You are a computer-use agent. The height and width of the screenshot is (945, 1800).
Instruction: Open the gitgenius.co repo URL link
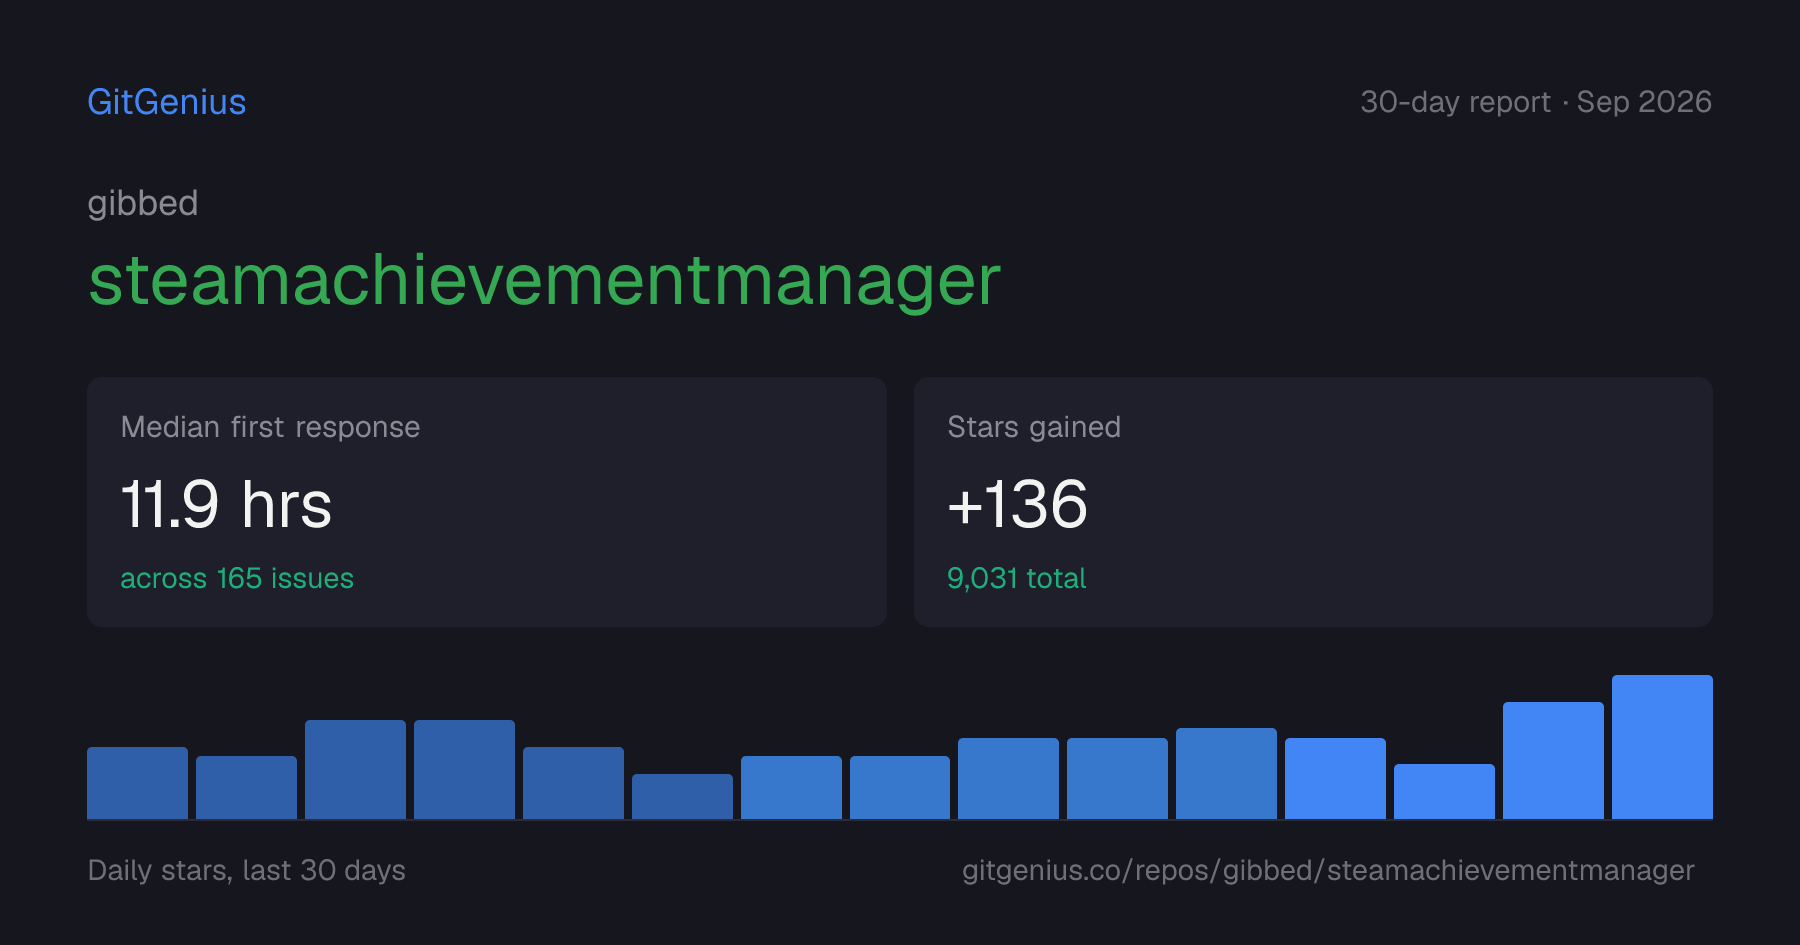click(1328, 870)
